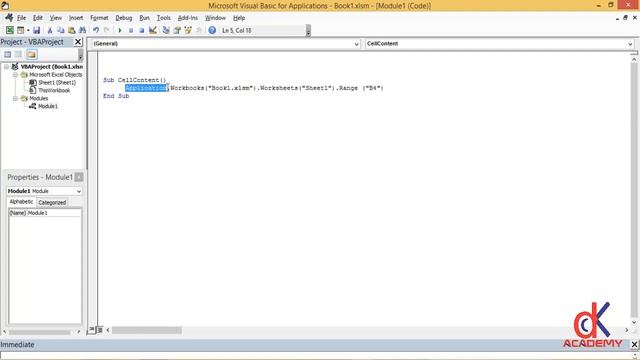
Task: Click View Object icon in Project pane
Action: pos(19,54)
